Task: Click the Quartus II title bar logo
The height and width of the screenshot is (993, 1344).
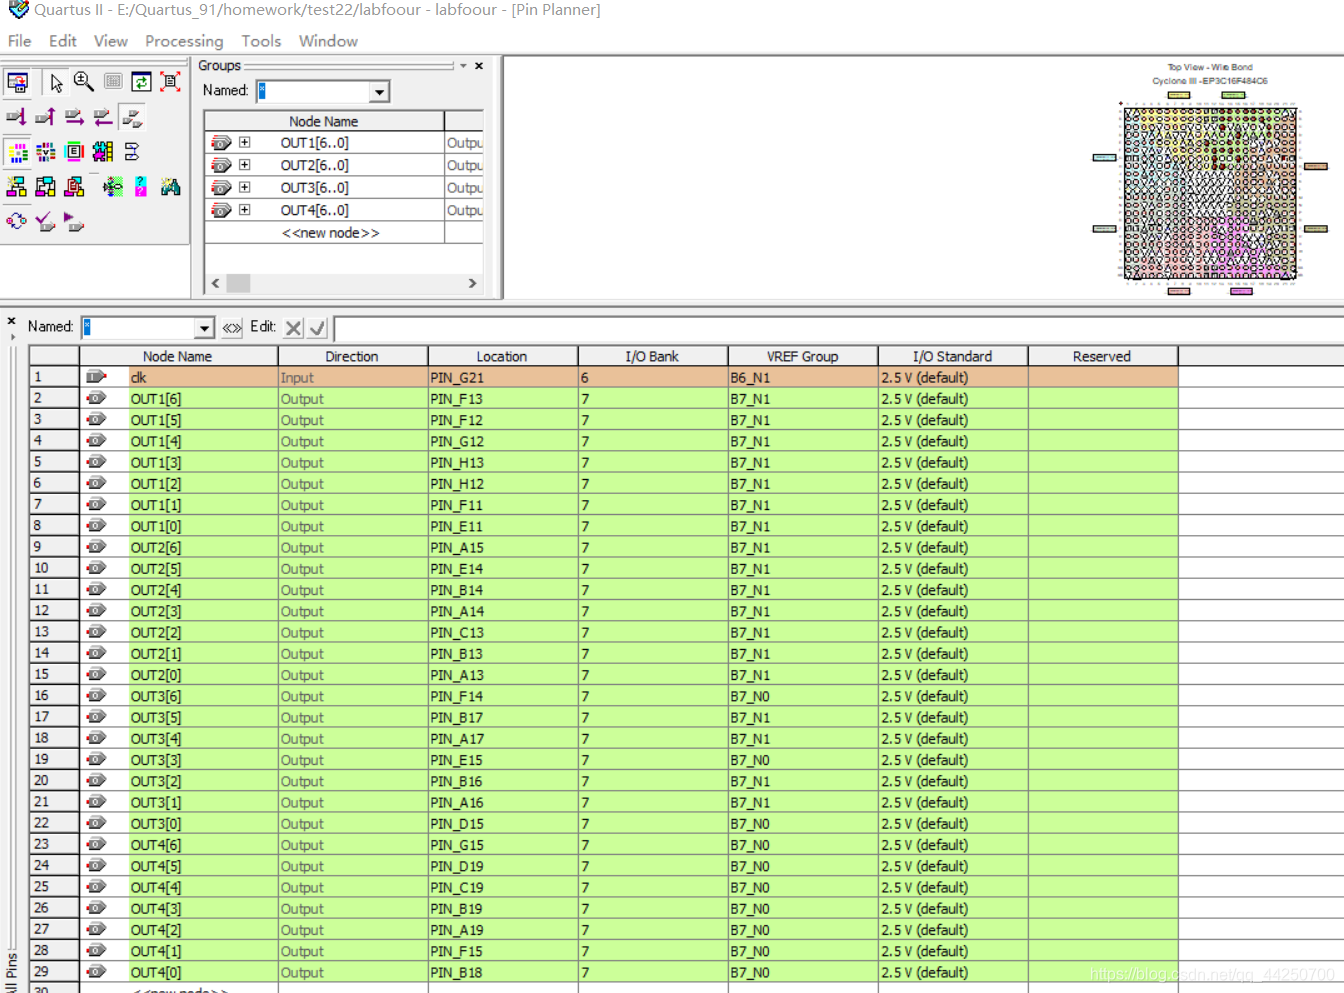Action: pyautogui.click(x=18, y=10)
